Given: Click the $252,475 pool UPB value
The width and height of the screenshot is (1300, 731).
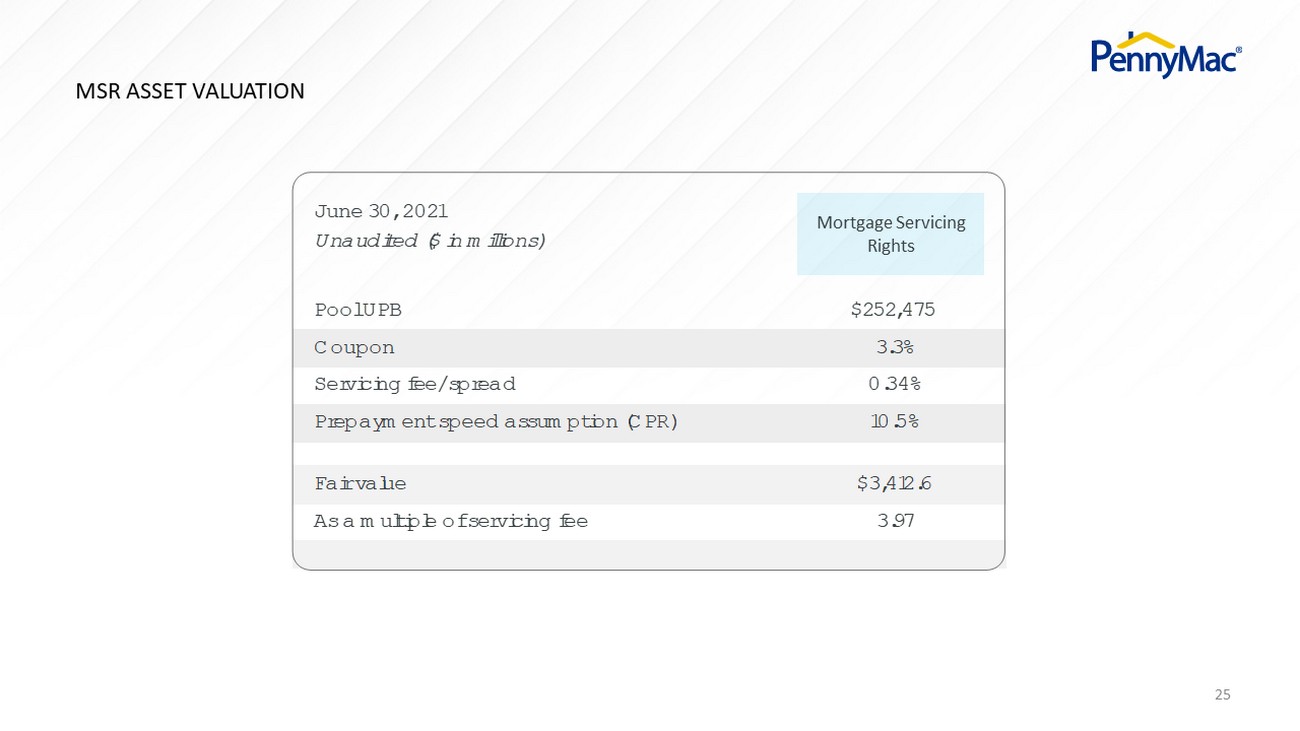Looking at the screenshot, I should (893, 310).
